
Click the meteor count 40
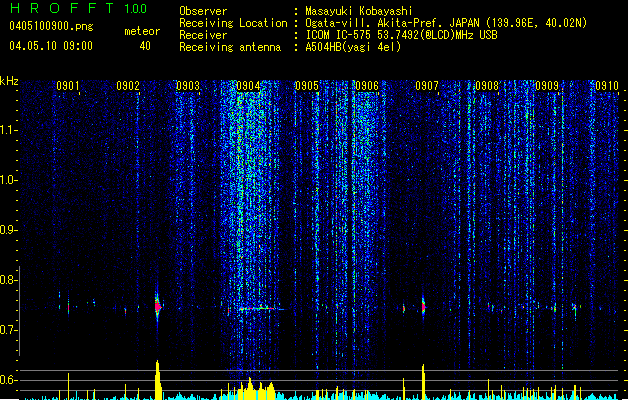click(x=145, y=46)
